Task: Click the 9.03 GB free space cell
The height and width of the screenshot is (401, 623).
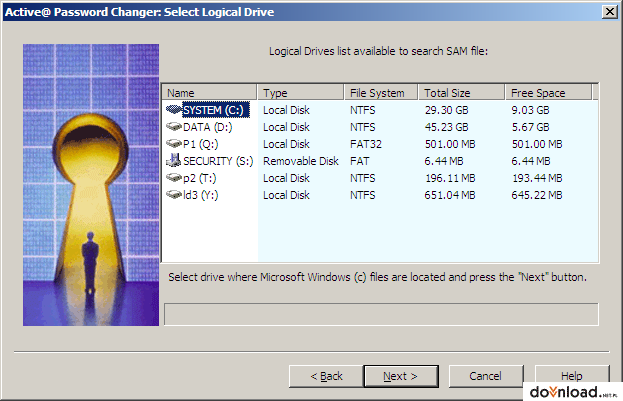Action: pyautogui.click(x=530, y=110)
